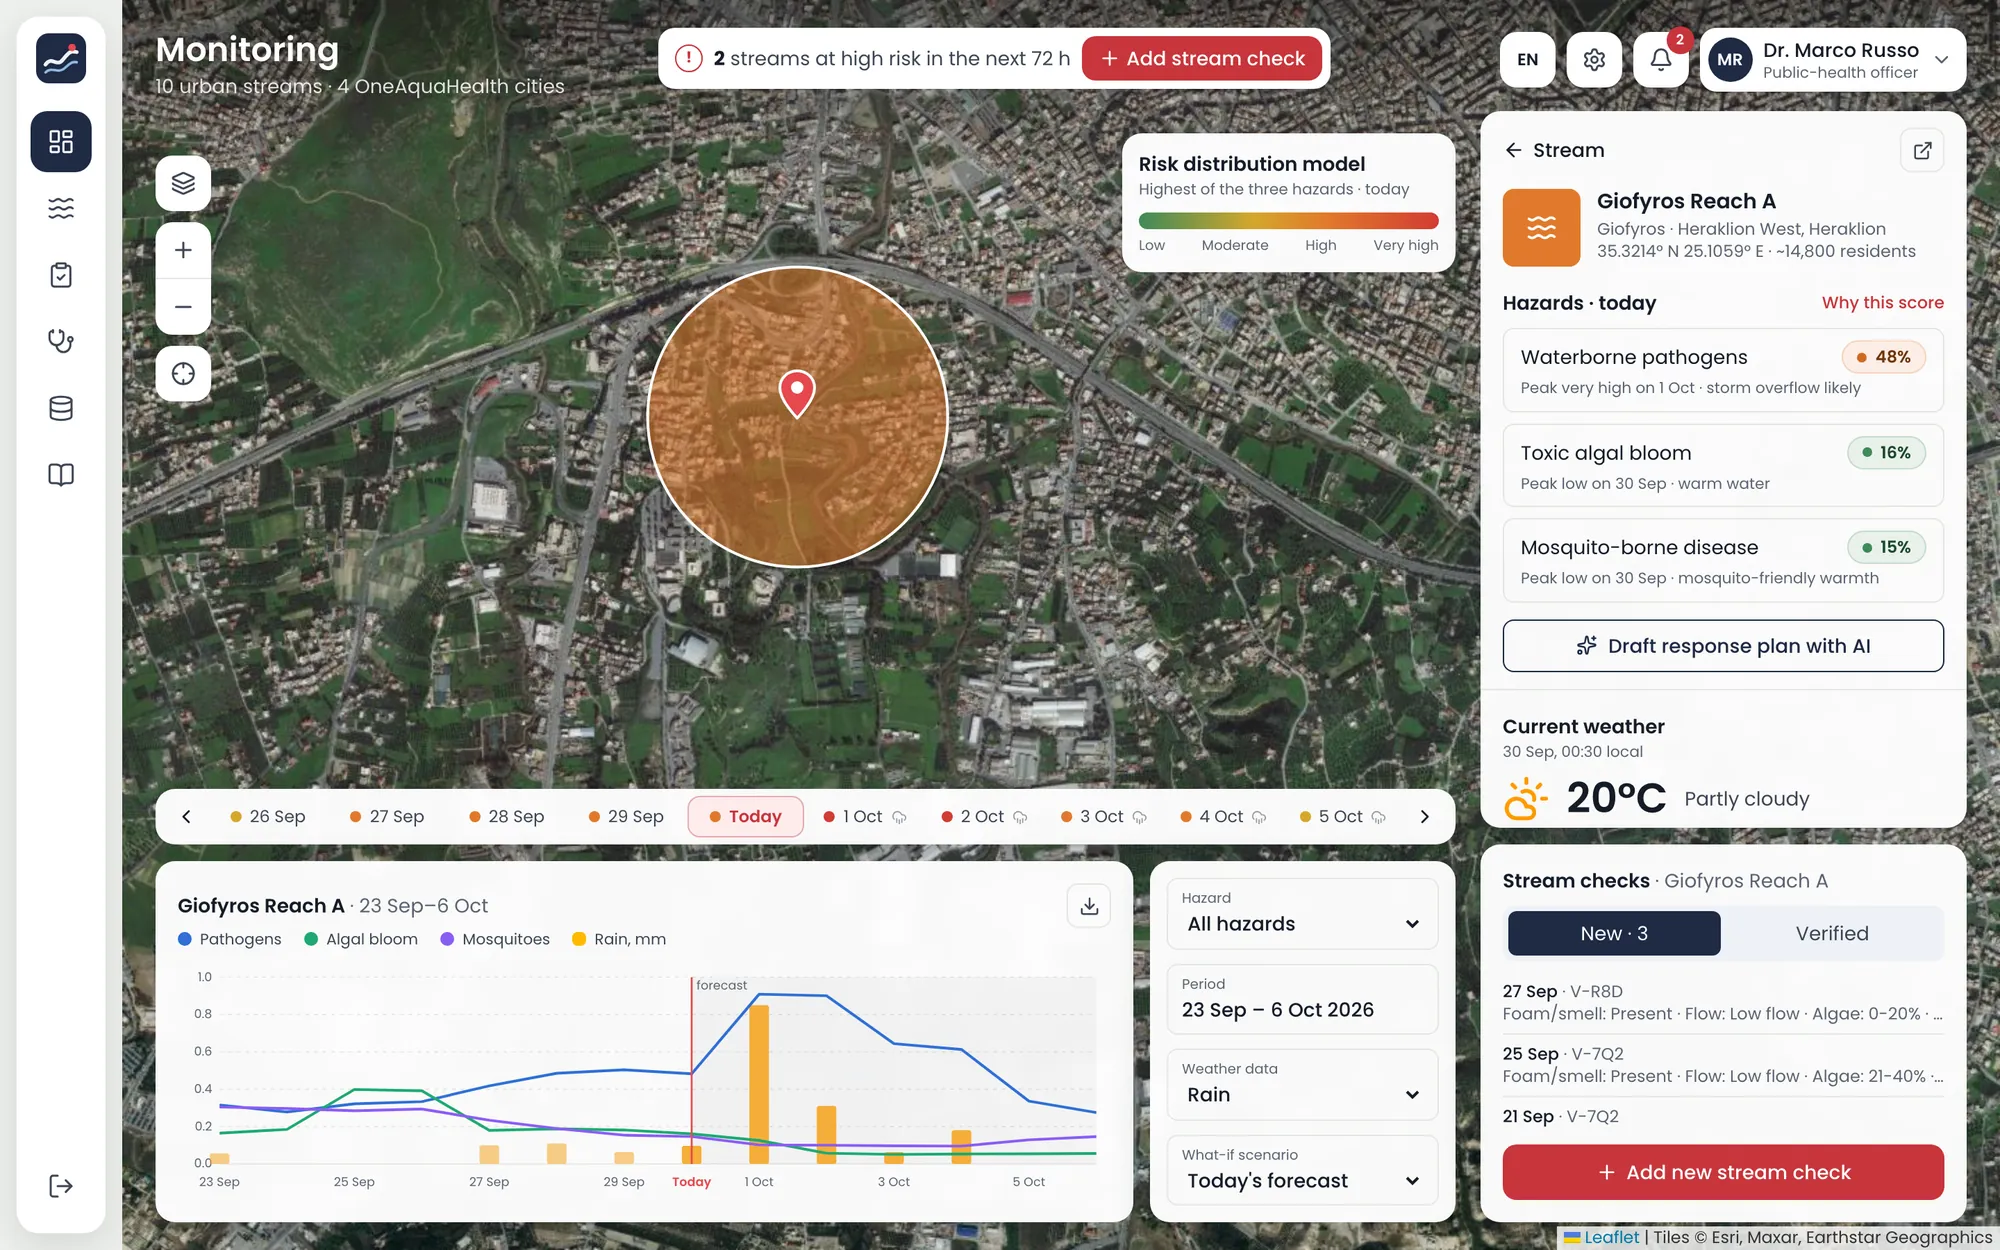The width and height of the screenshot is (2000, 1250).
Task: Open the Why this score link
Action: (1883, 303)
